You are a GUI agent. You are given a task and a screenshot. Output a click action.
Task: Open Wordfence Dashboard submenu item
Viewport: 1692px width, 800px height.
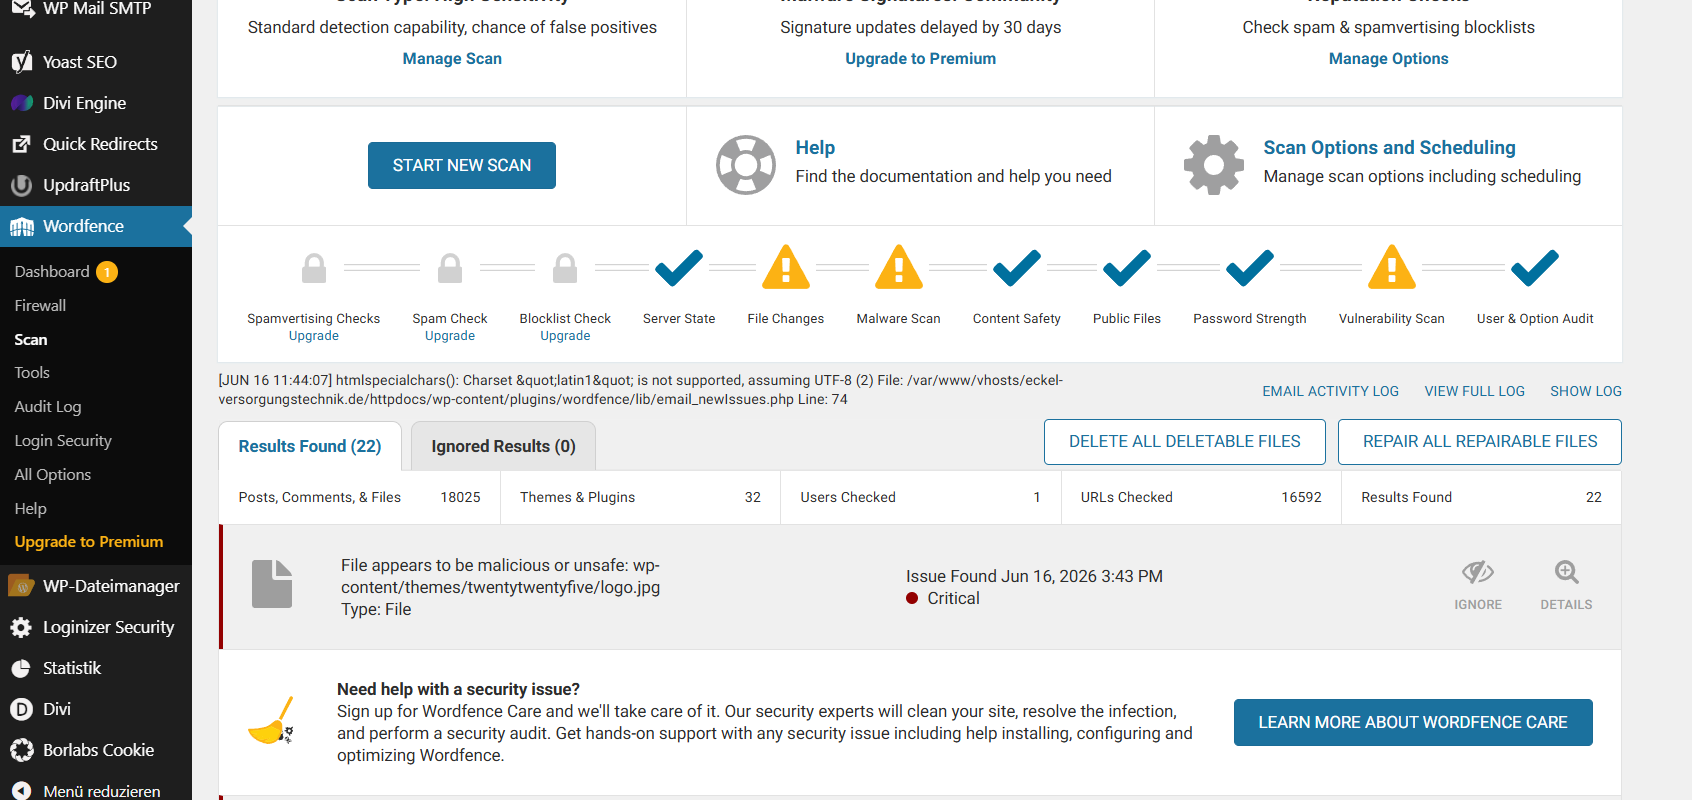[52, 272]
